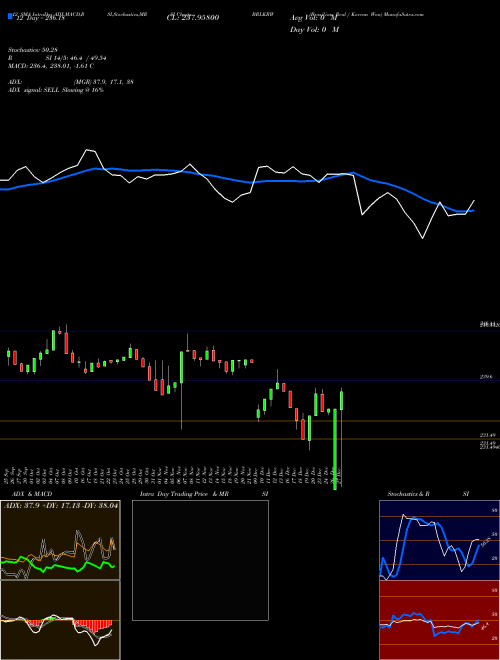Open the ADX indicator chart panel
This screenshot has width=500, height=660.
[x=60, y=540]
